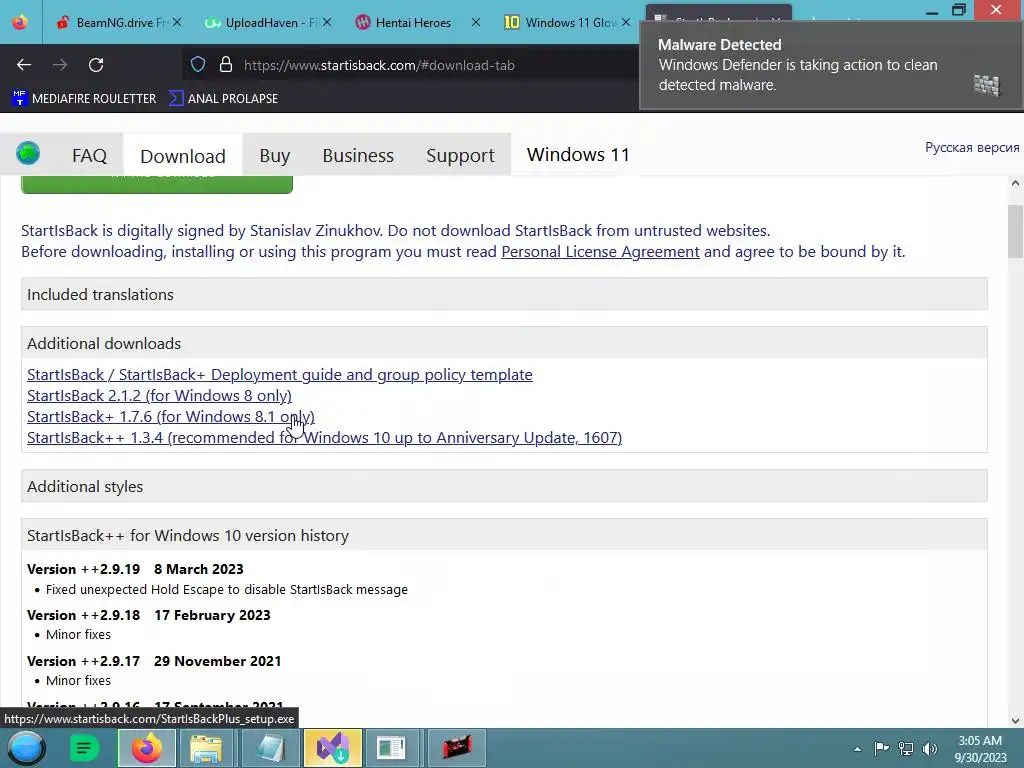Collapse the Additional downloads section
The width and height of the screenshot is (1024, 768).
[504, 344]
